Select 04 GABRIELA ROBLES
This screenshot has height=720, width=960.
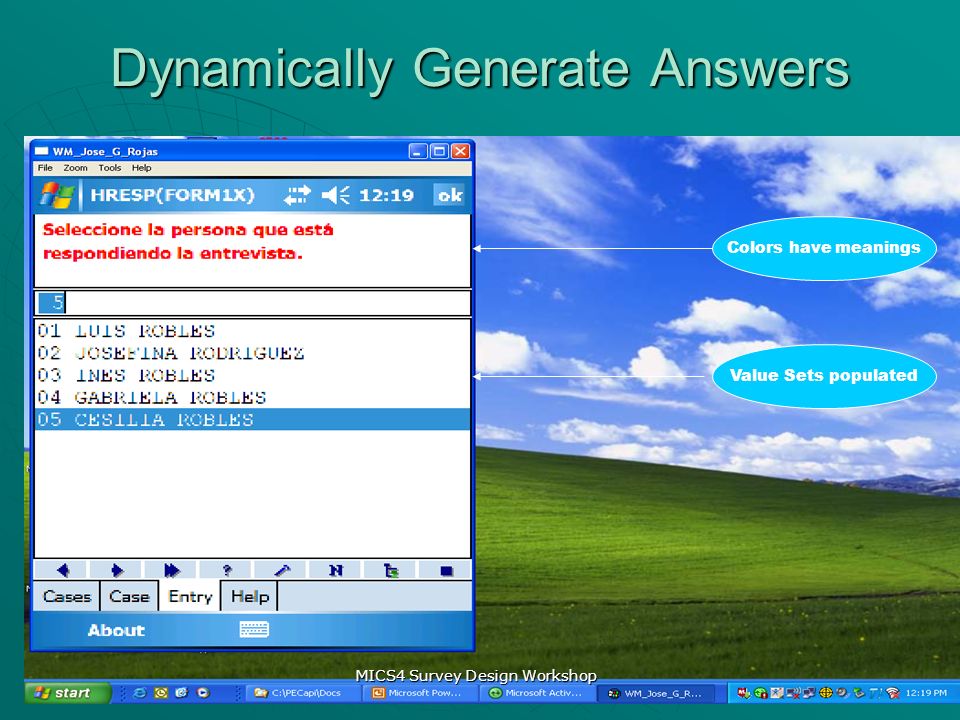point(252,397)
